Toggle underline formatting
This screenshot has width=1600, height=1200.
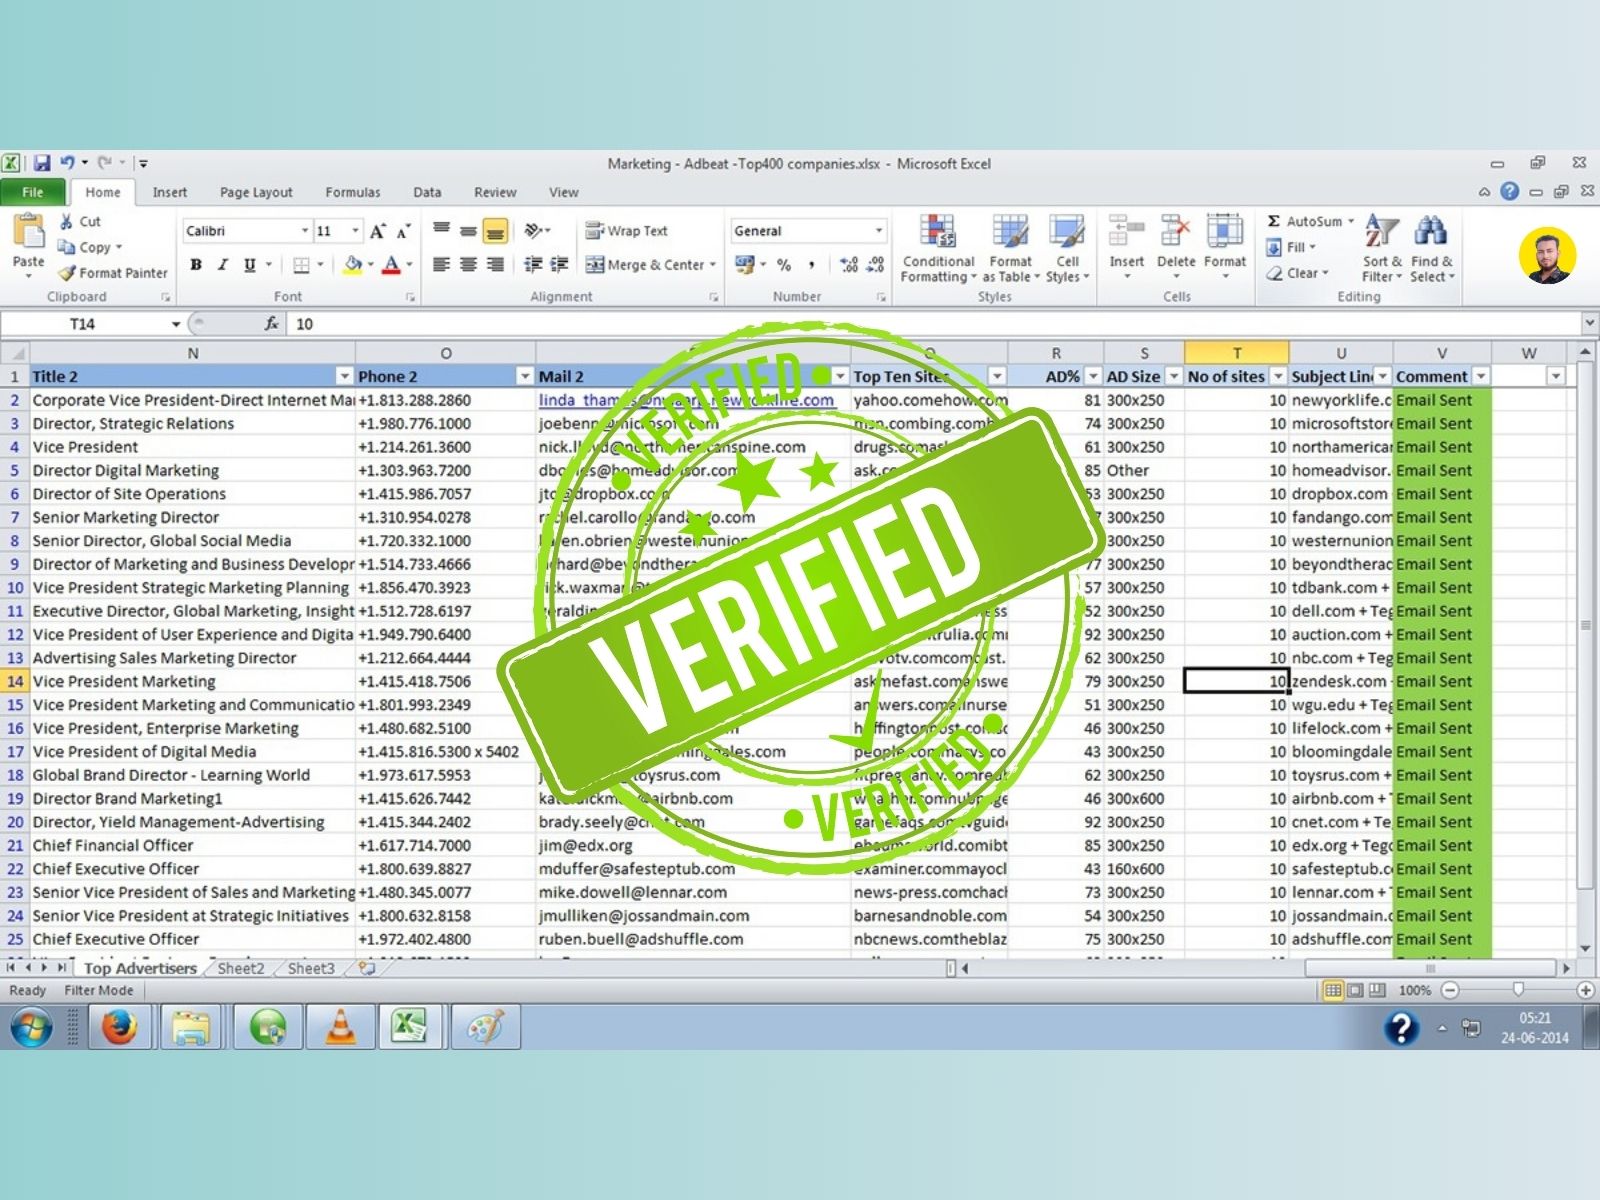pyautogui.click(x=247, y=265)
